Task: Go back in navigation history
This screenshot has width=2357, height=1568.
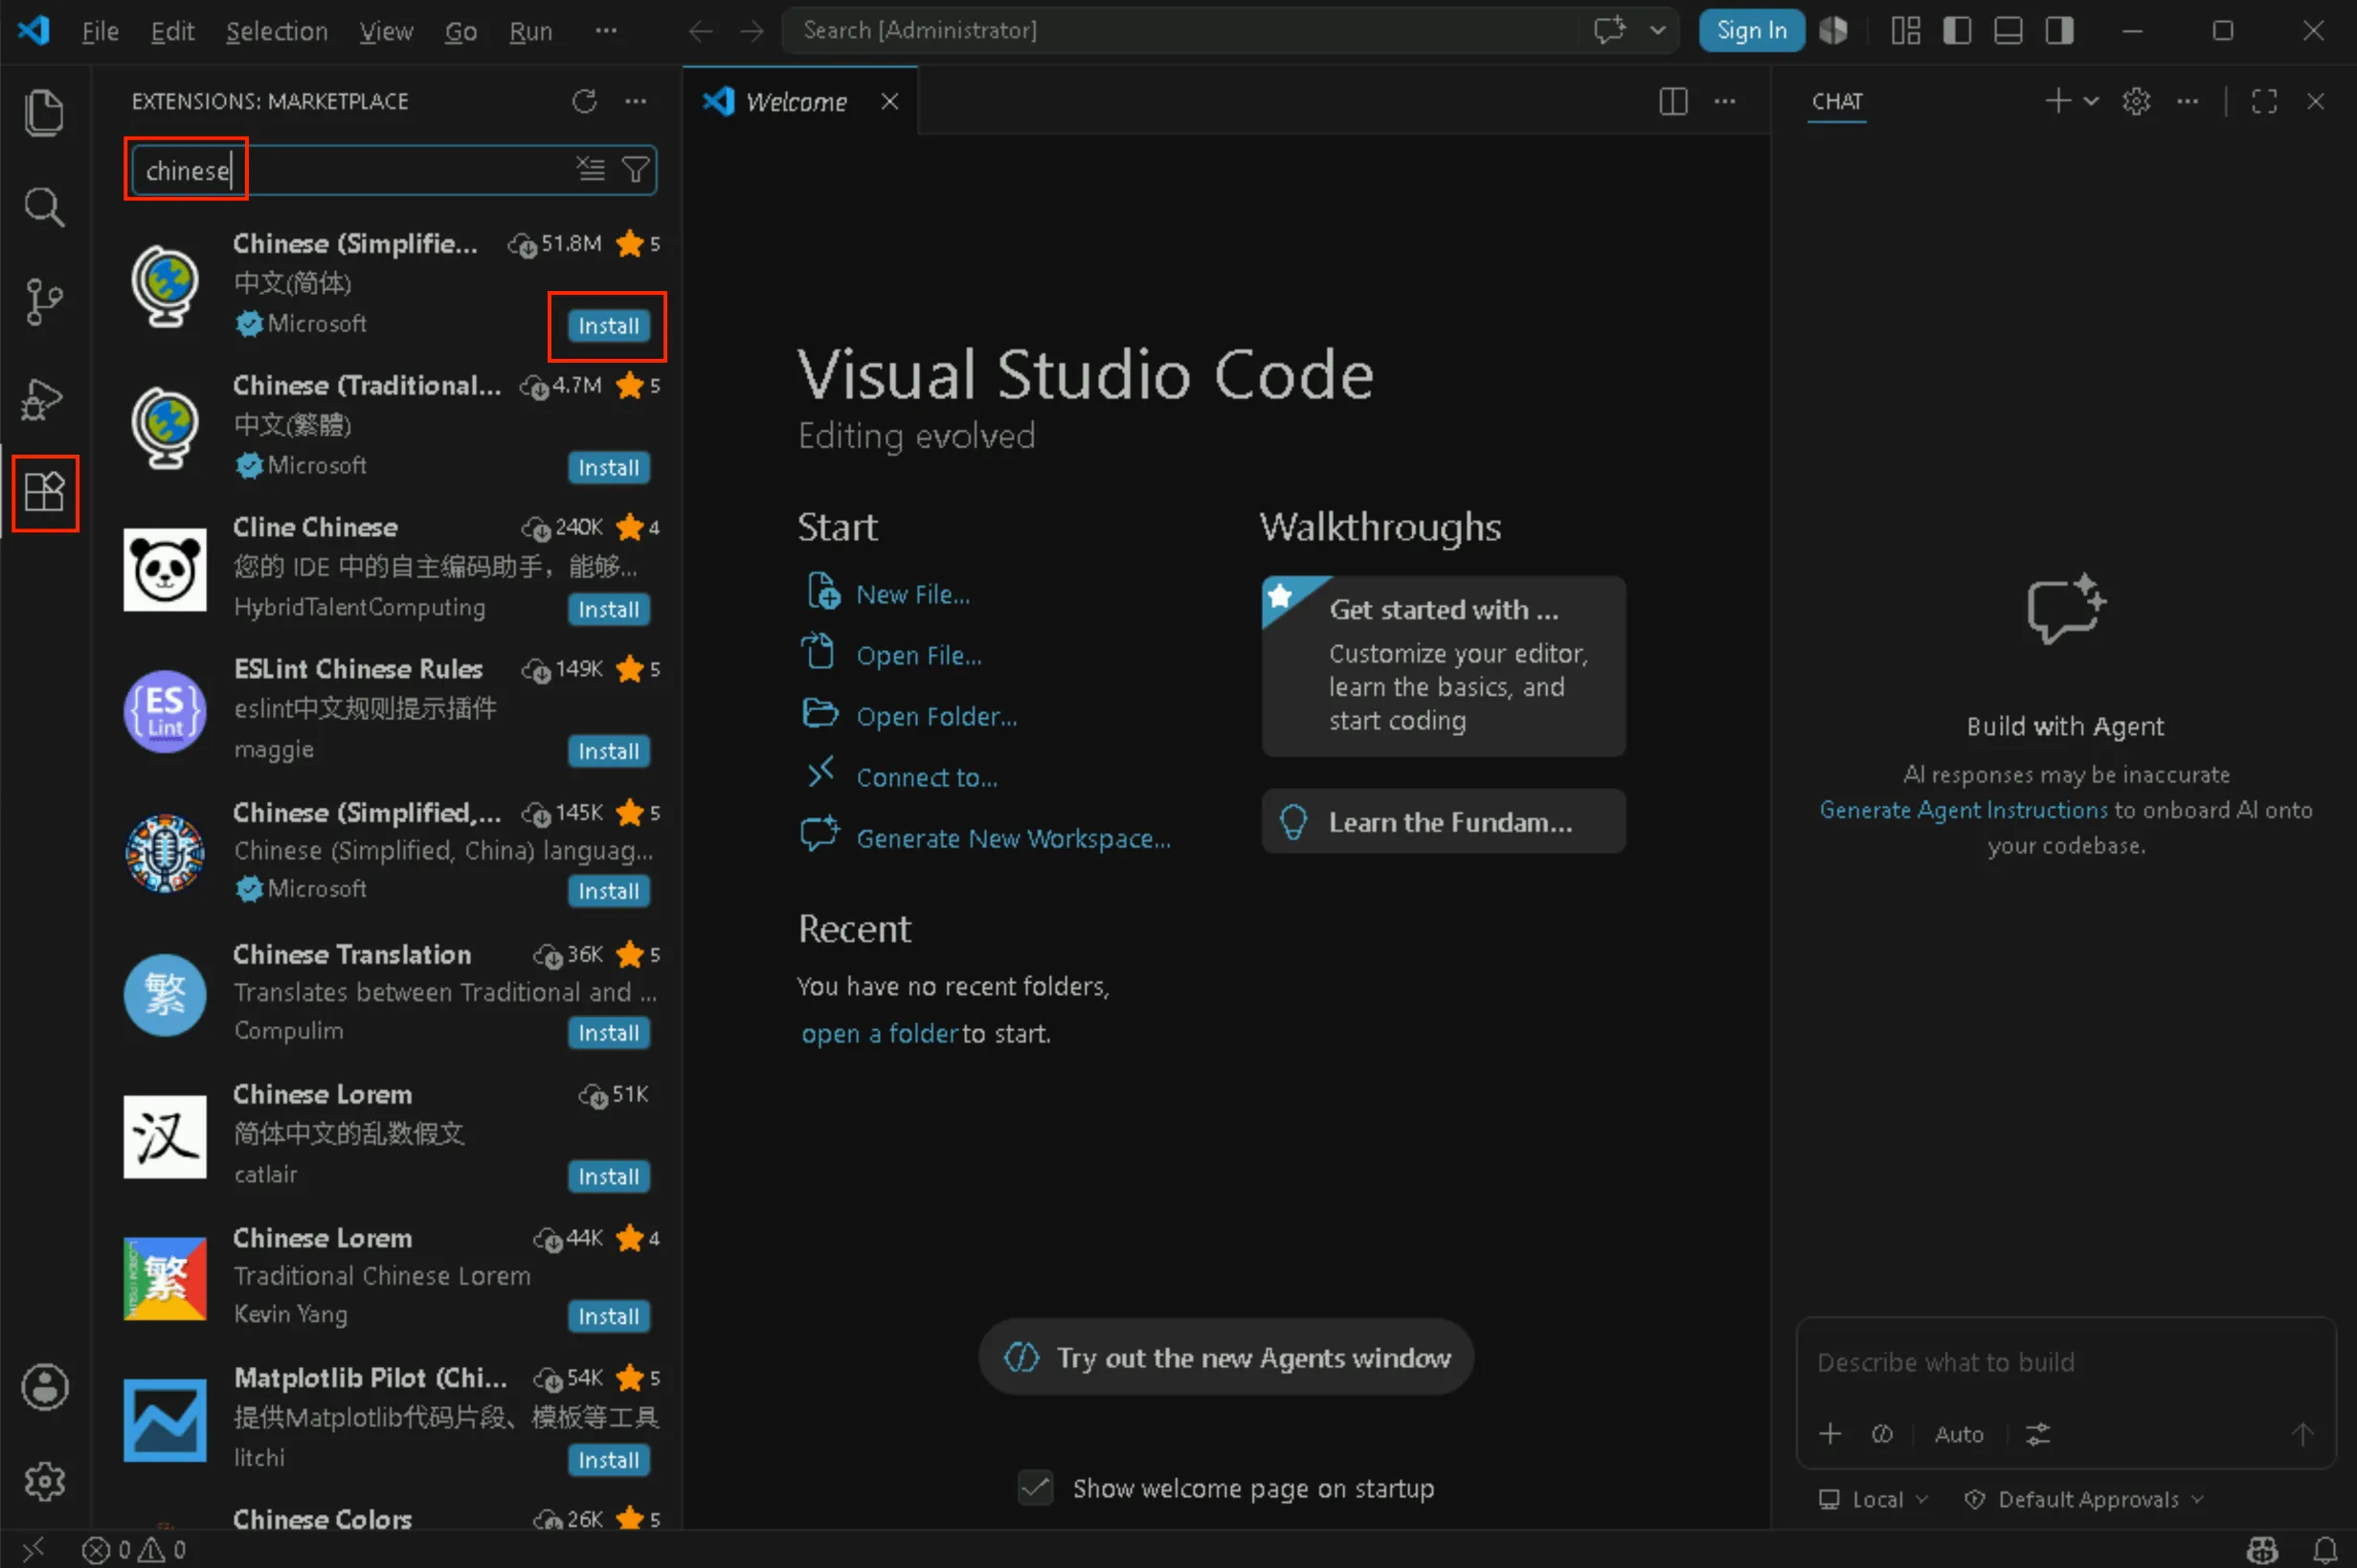Action: click(700, 31)
